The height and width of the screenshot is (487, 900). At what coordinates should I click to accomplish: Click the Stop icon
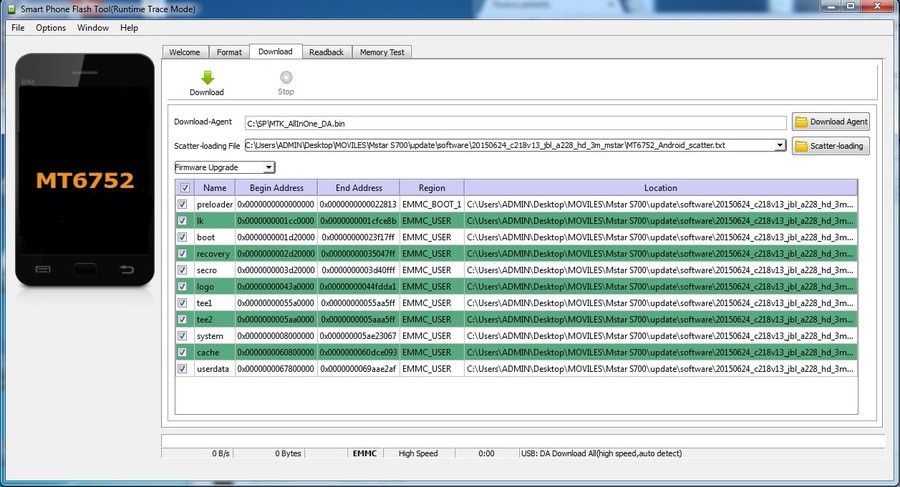(x=286, y=77)
